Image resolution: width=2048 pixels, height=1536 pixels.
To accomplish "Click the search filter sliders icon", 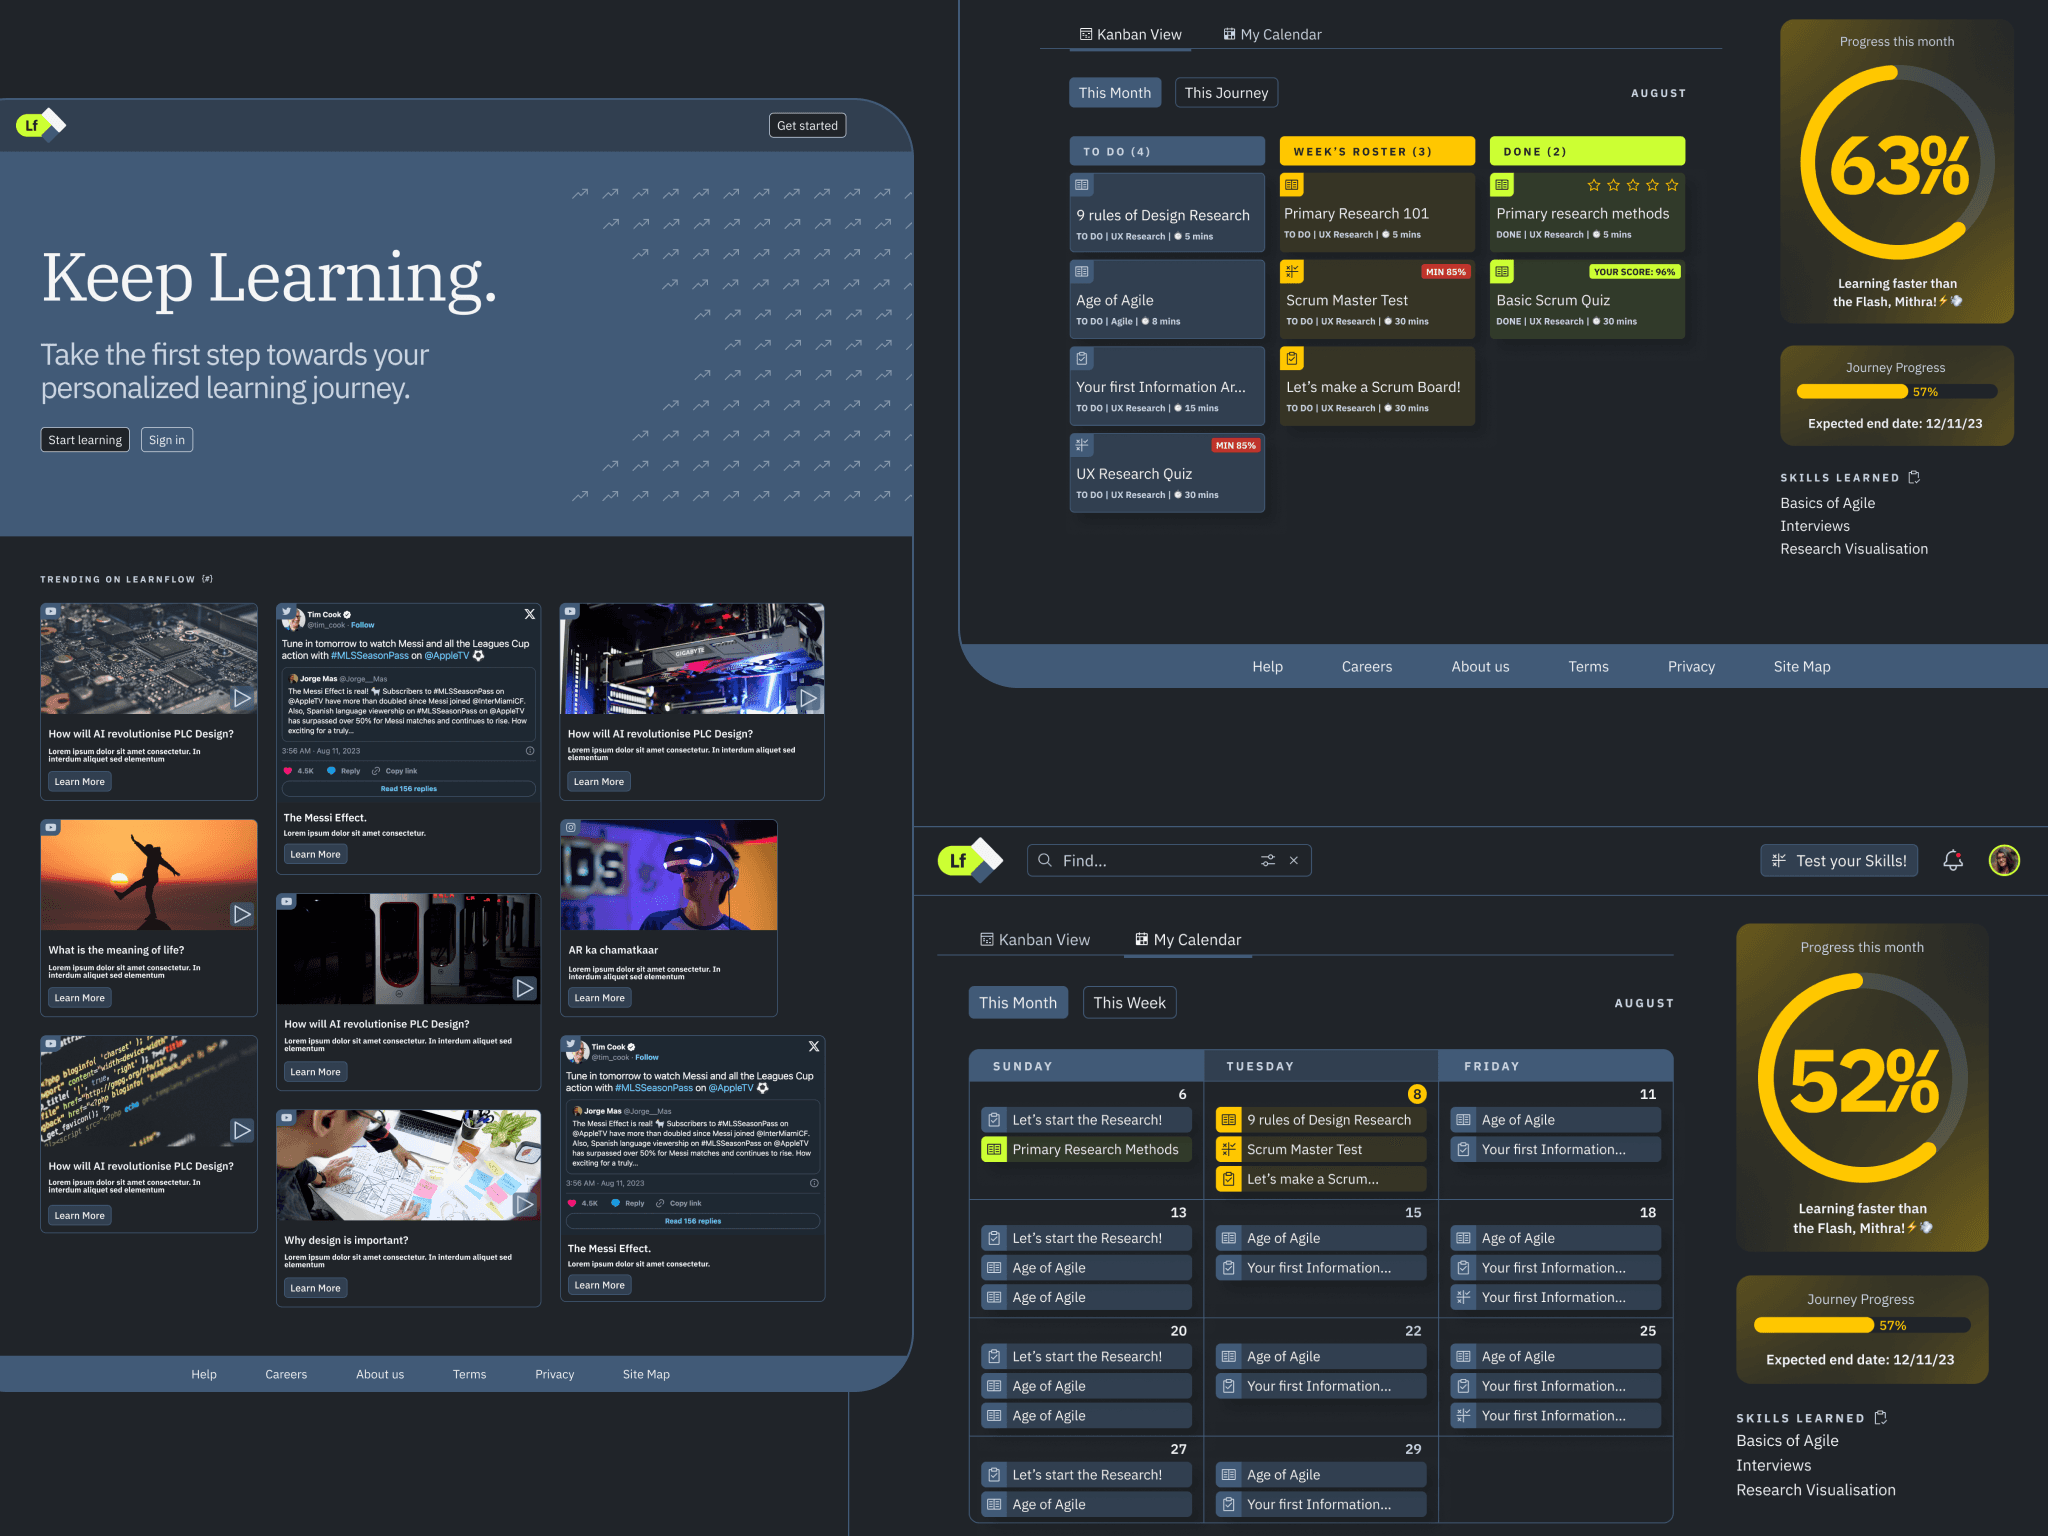I will tap(1267, 860).
